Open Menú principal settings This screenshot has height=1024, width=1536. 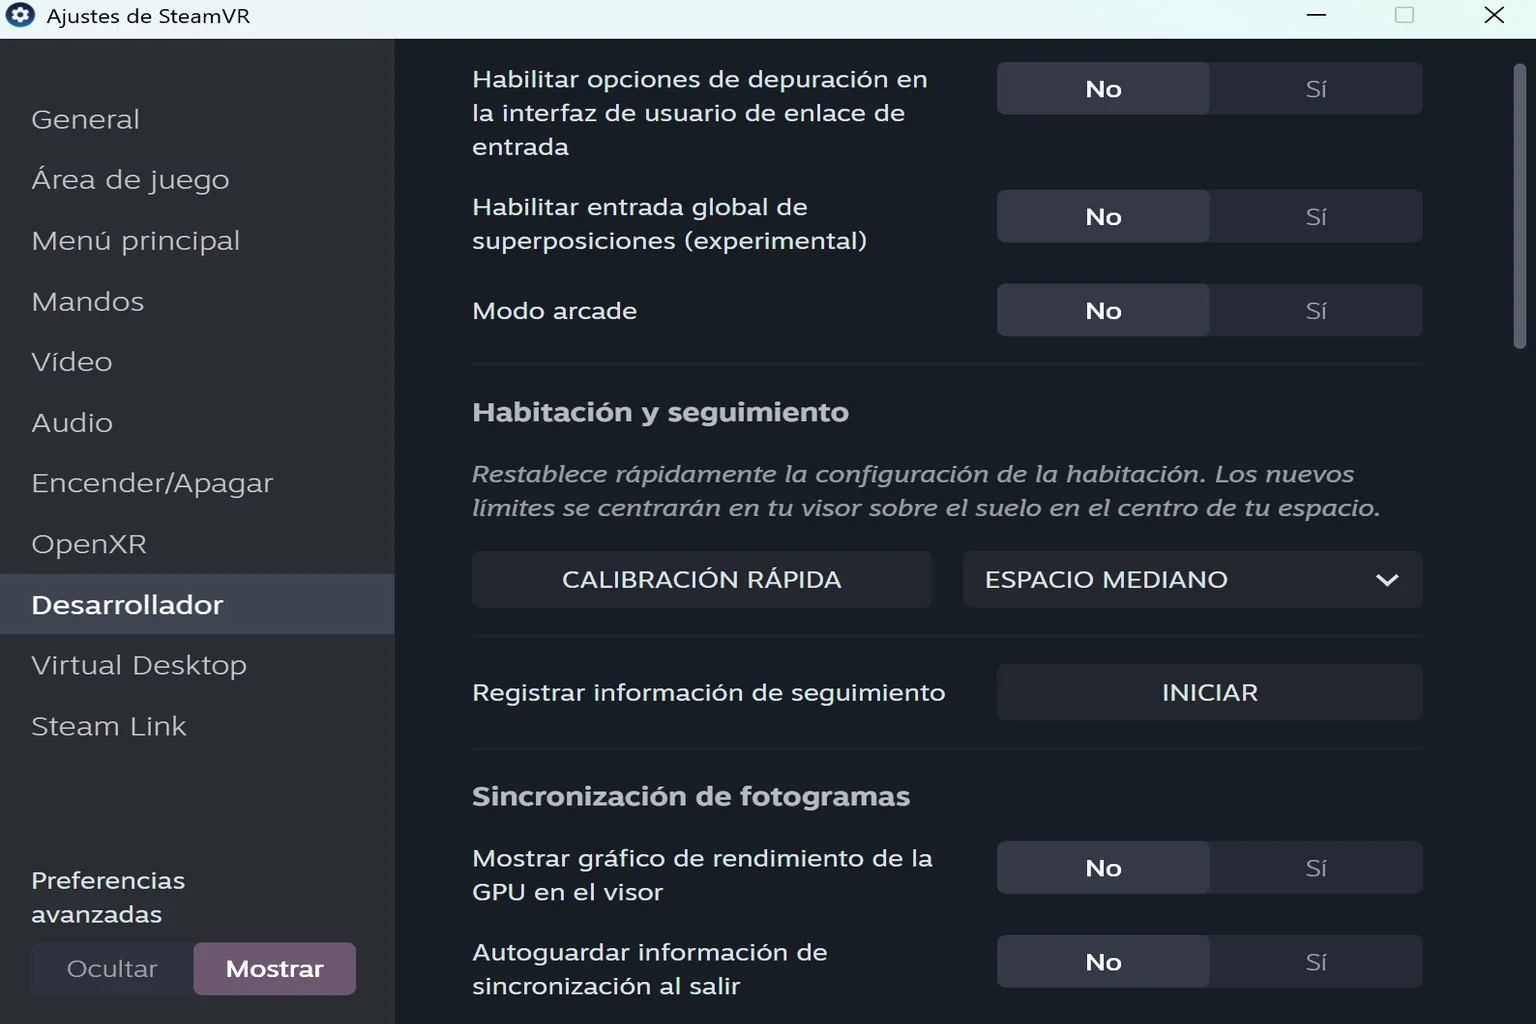[x=197, y=241]
